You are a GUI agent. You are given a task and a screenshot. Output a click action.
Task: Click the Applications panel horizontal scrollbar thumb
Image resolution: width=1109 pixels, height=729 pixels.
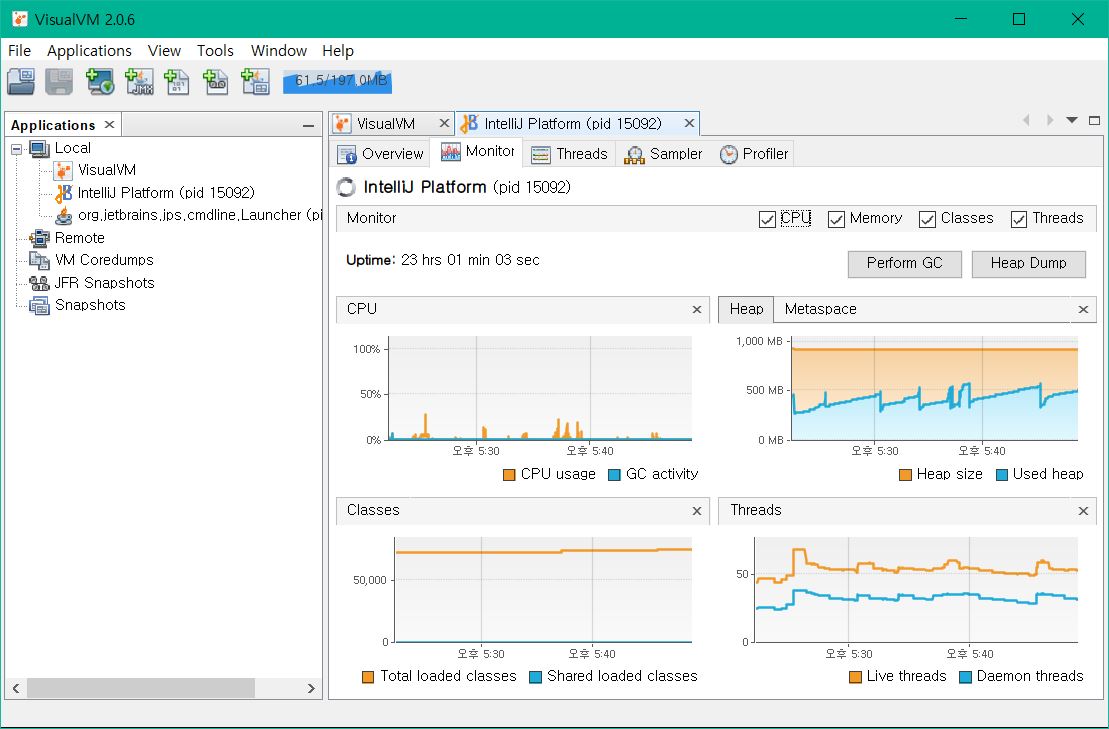pyautogui.click(x=140, y=688)
